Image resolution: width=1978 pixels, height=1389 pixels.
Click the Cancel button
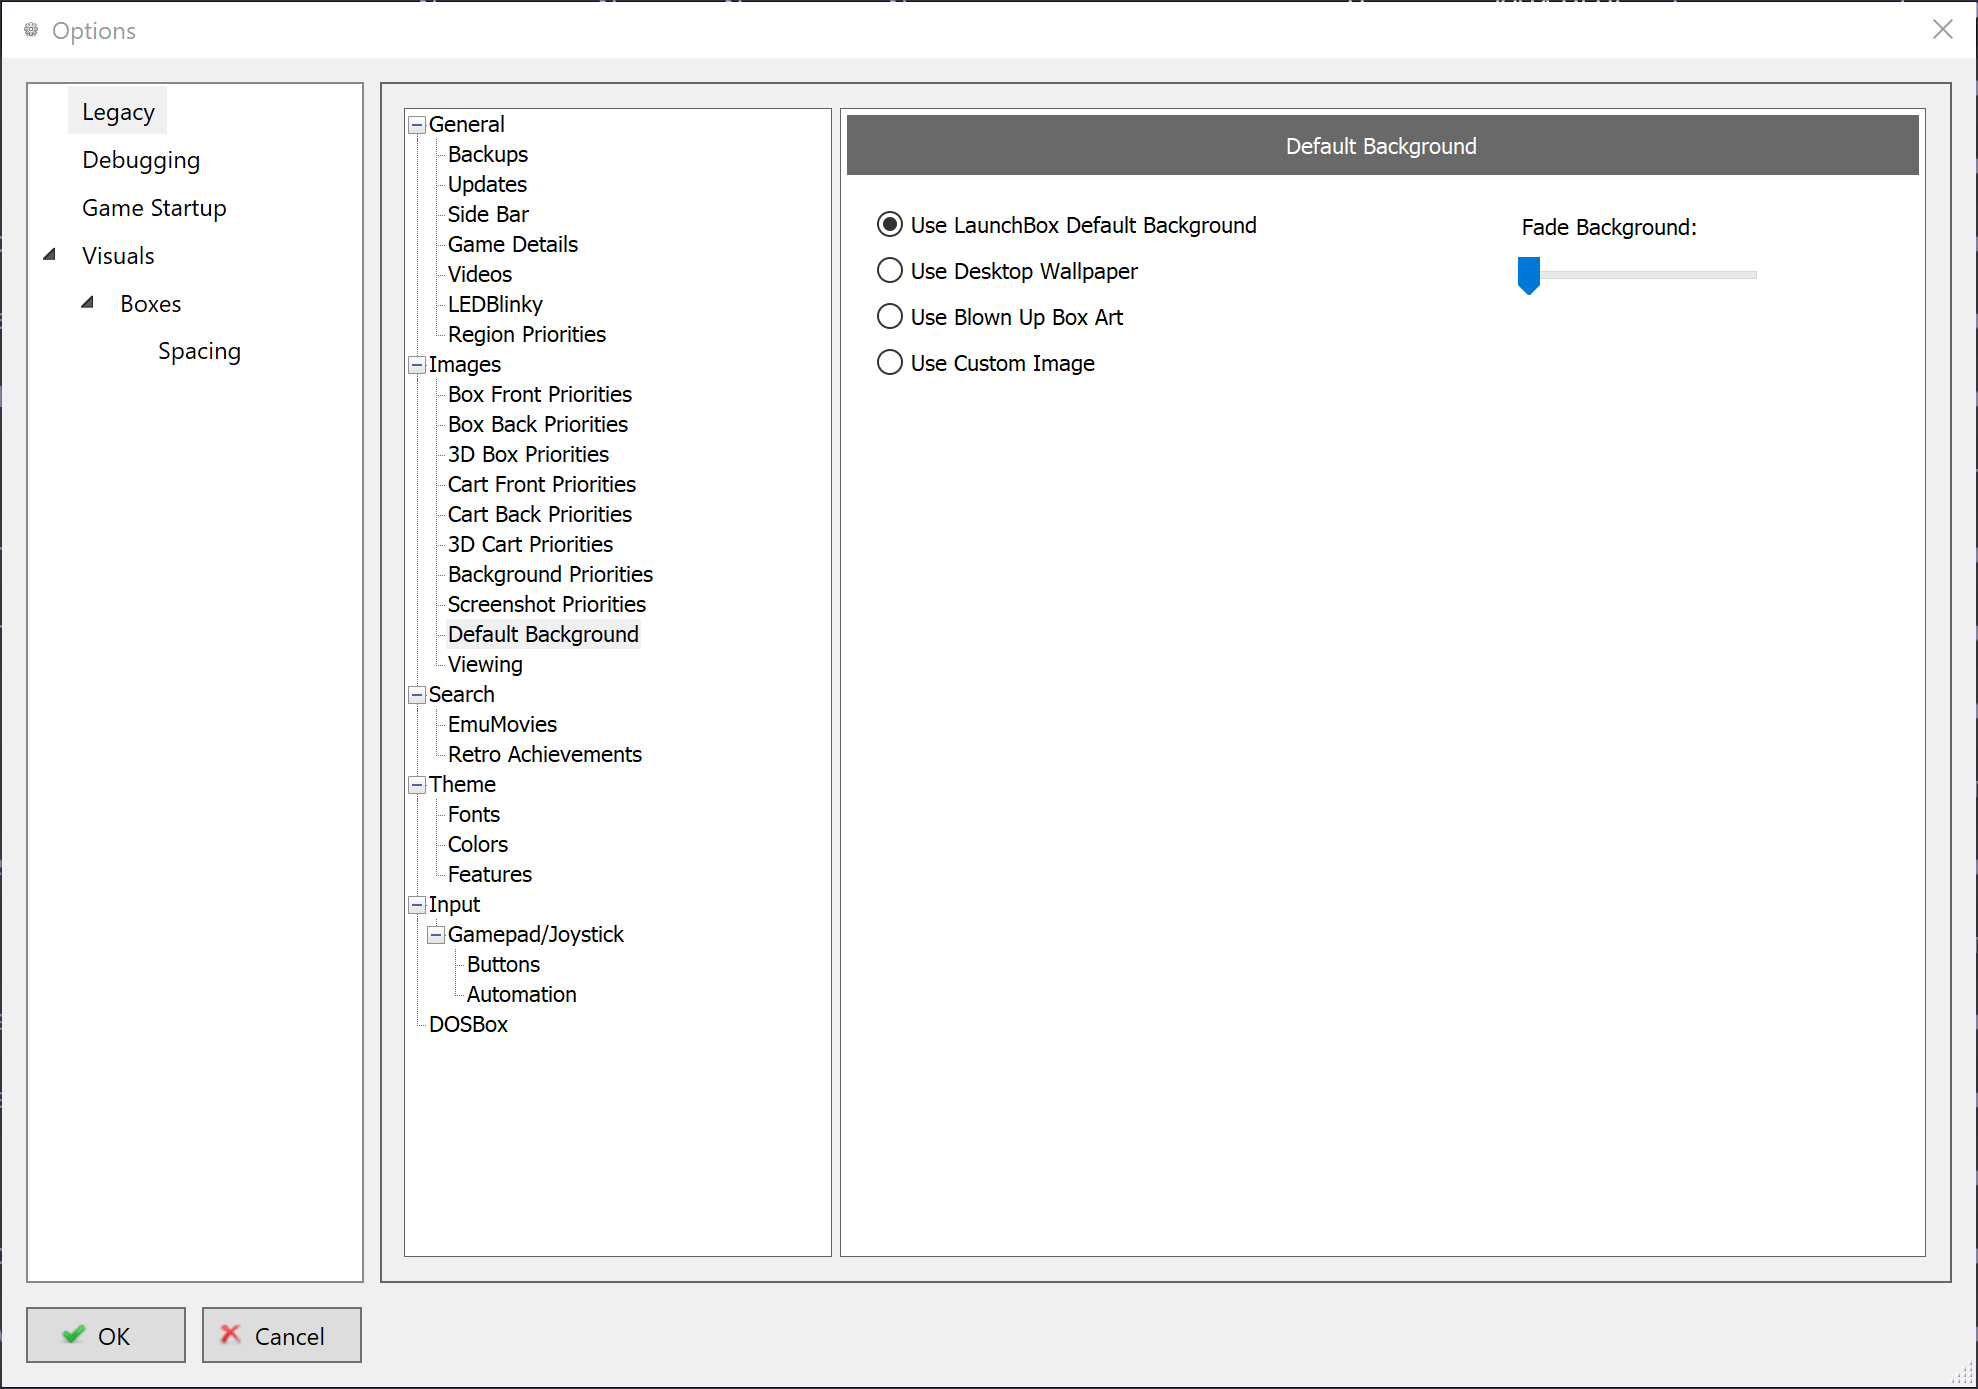[x=282, y=1335]
